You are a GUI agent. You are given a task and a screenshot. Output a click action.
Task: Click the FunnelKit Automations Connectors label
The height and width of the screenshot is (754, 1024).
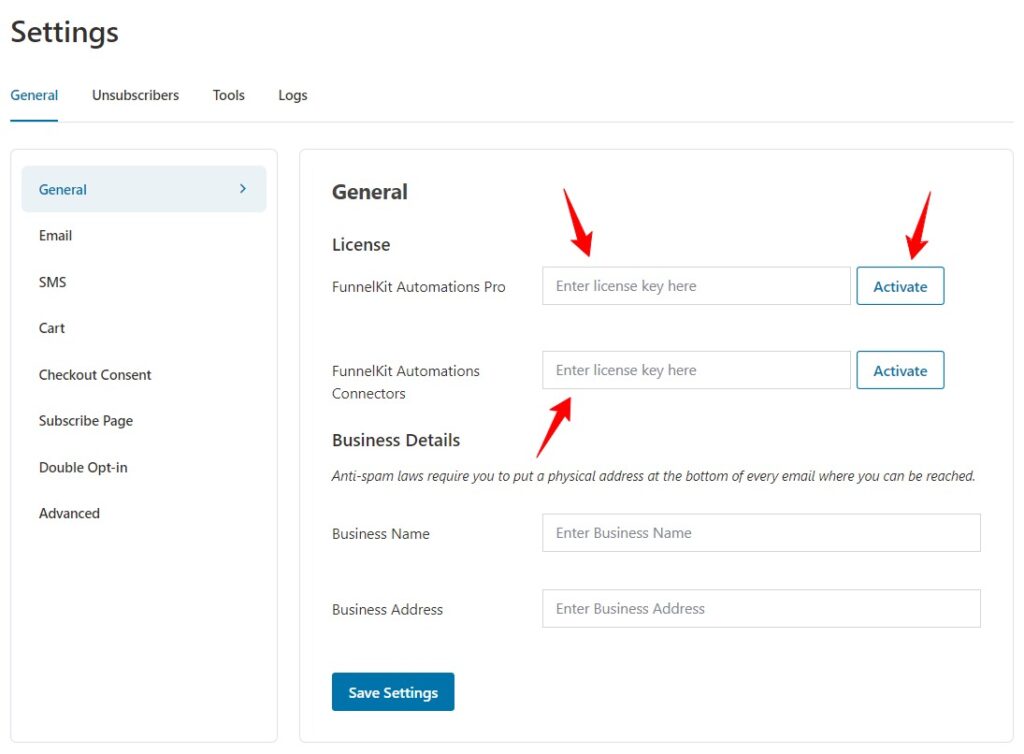[x=406, y=382]
